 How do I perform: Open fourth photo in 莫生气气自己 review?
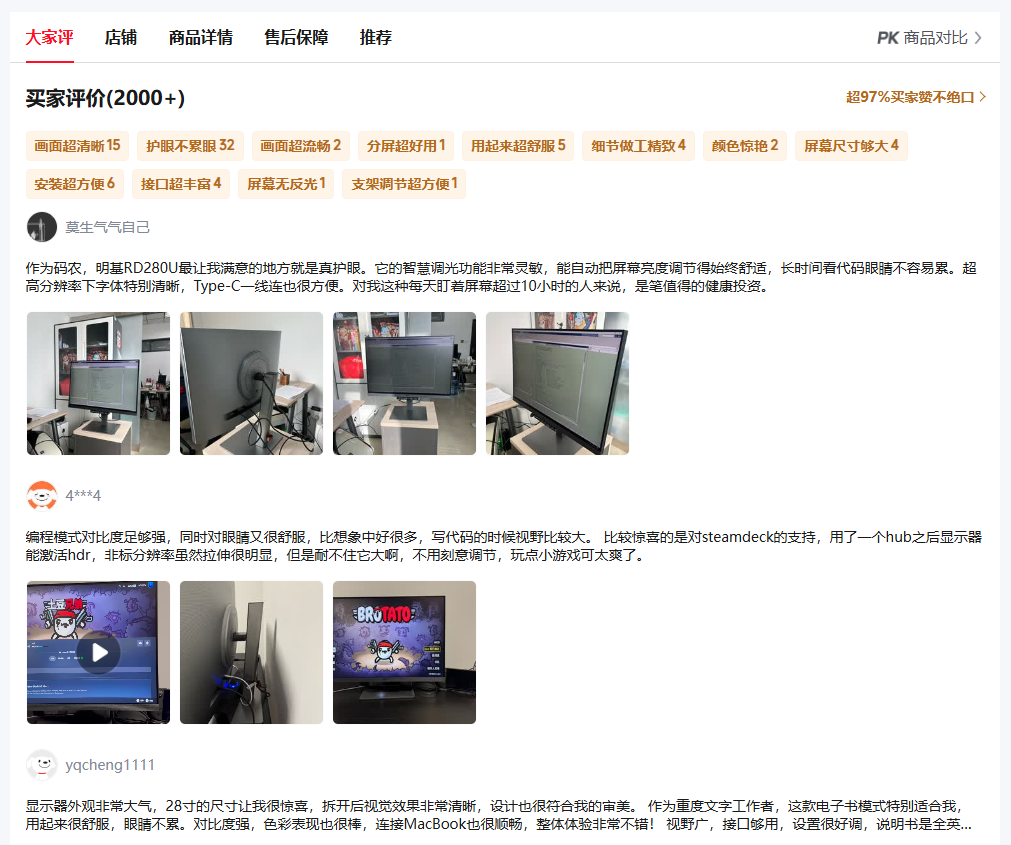(x=557, y=384)
